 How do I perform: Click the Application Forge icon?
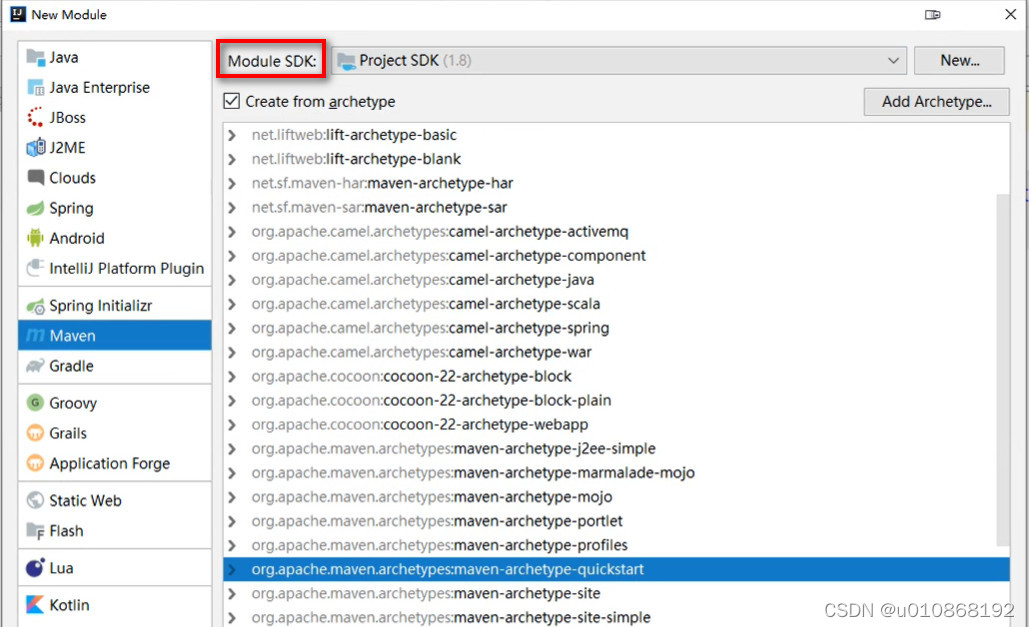35,463
